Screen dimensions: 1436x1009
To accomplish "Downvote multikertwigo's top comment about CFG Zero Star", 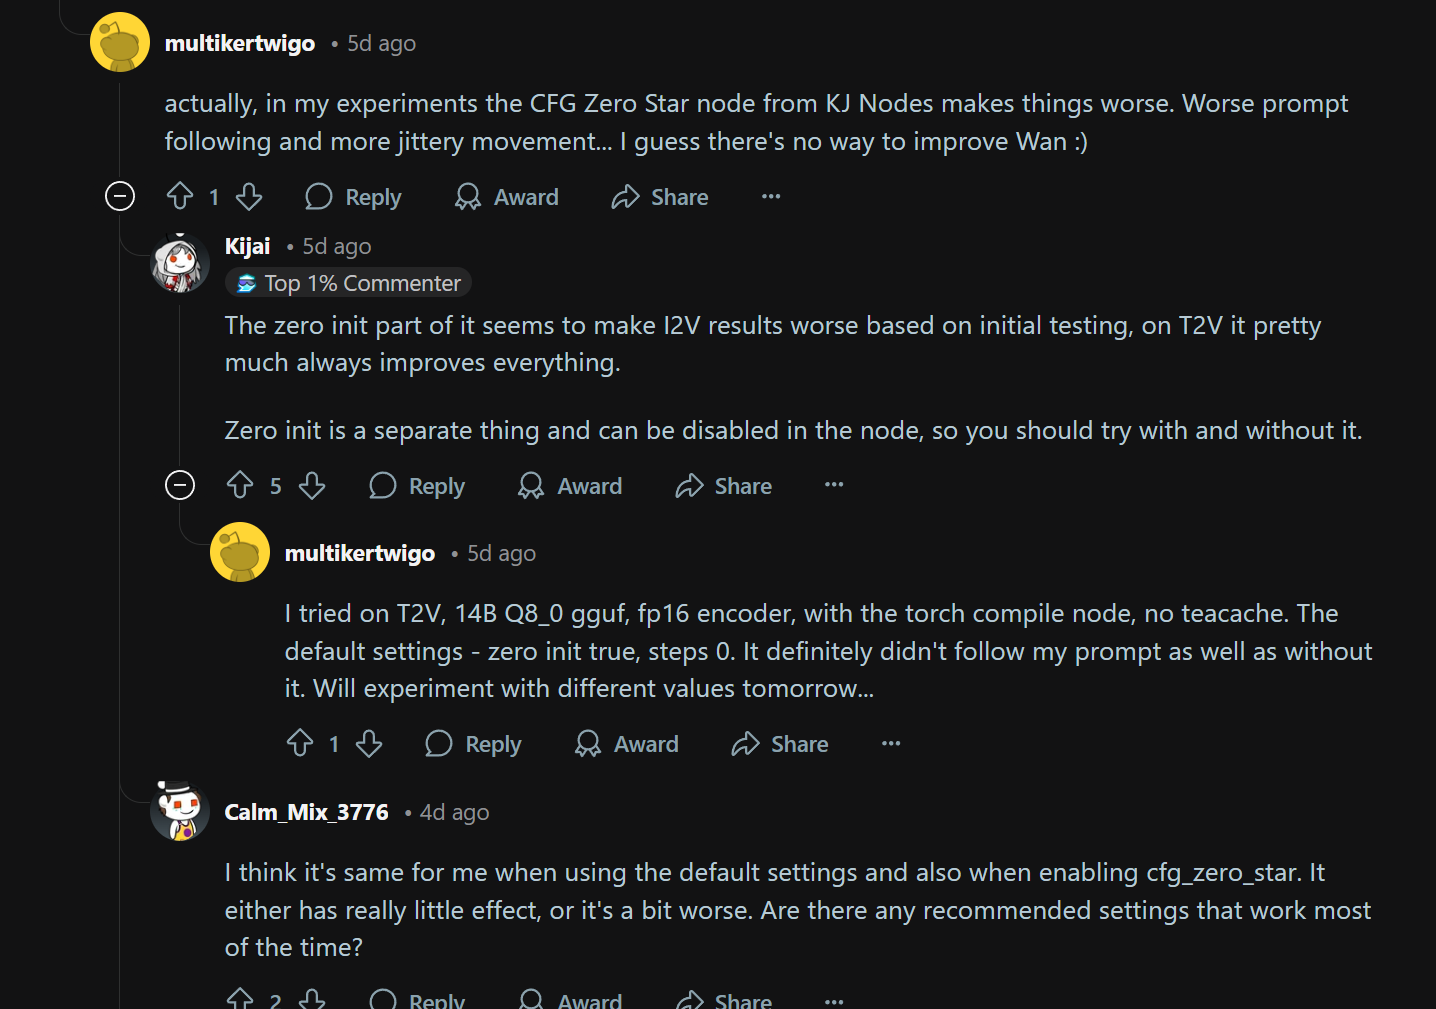I will click(x=249, y=196).
